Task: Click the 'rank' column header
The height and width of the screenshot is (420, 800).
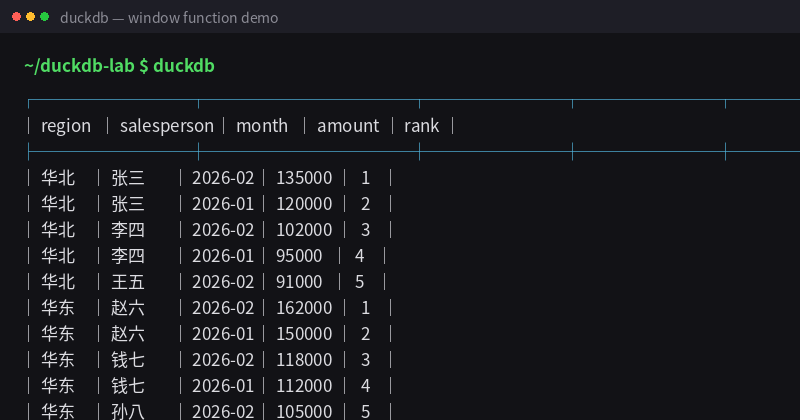Action: [421, 126]
